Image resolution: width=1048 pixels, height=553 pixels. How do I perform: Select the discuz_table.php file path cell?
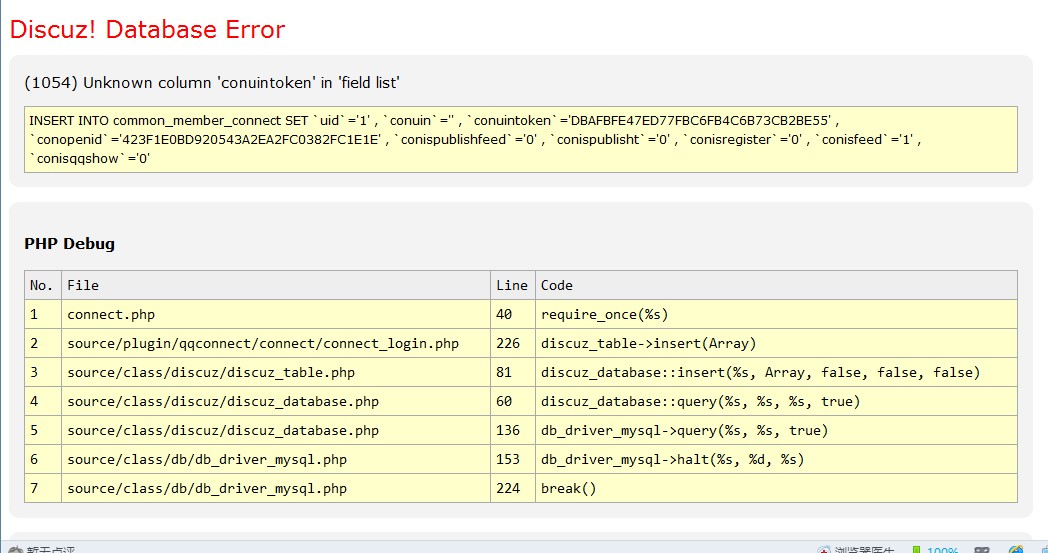(211, 372)
